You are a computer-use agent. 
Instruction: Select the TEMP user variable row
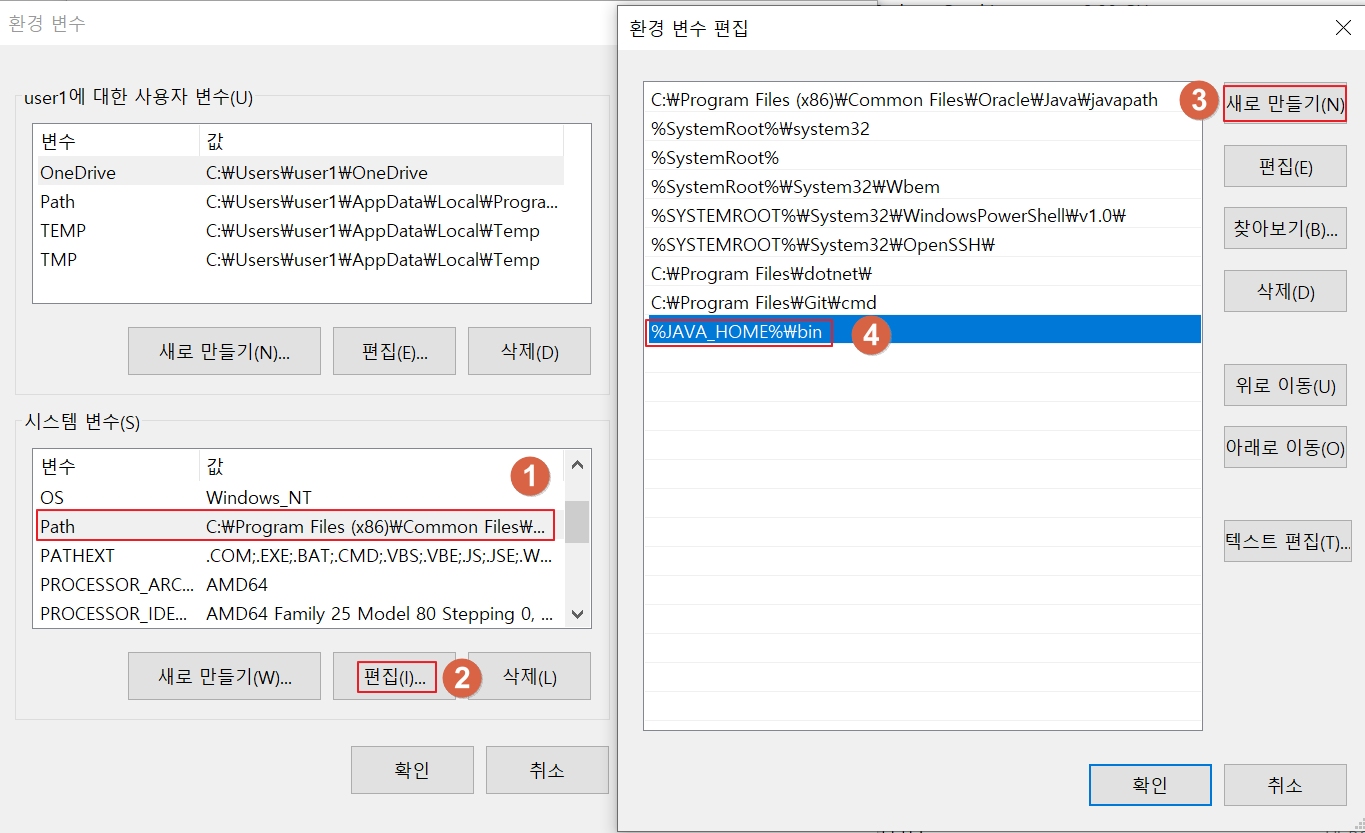pyautogui.click(x=150, y=230)
